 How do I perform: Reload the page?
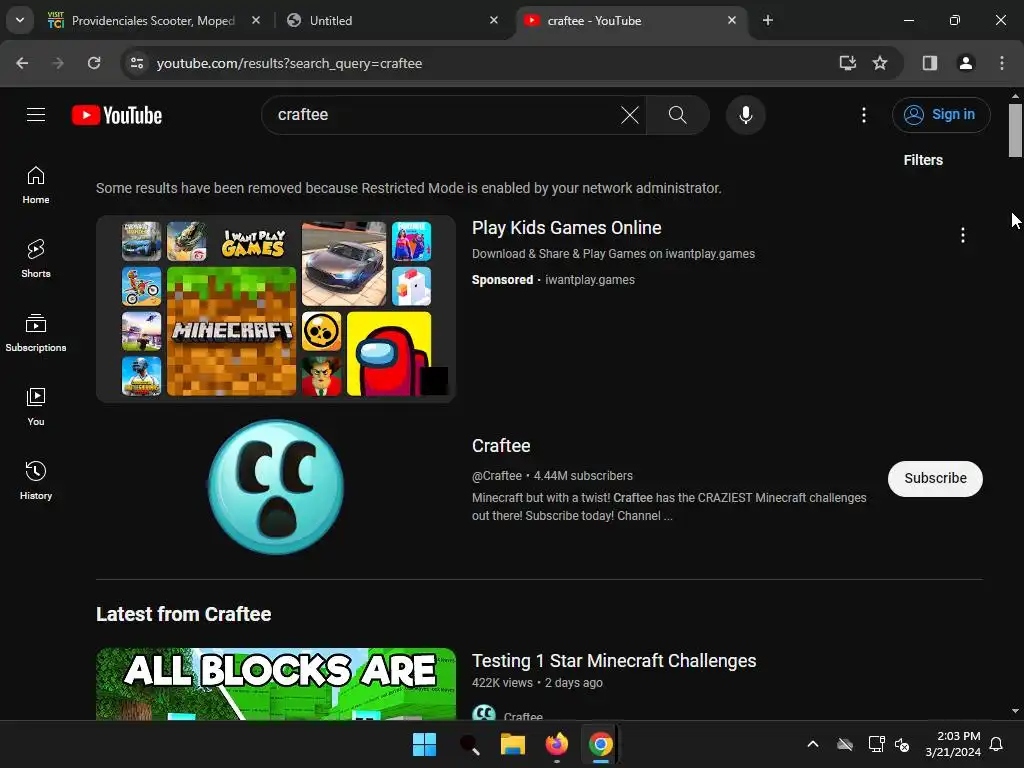tap(94, 63)
